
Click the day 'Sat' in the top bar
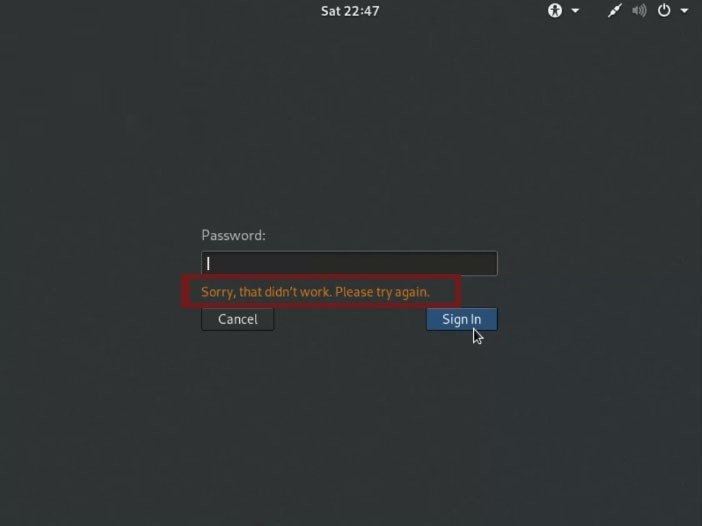[331, 11]
